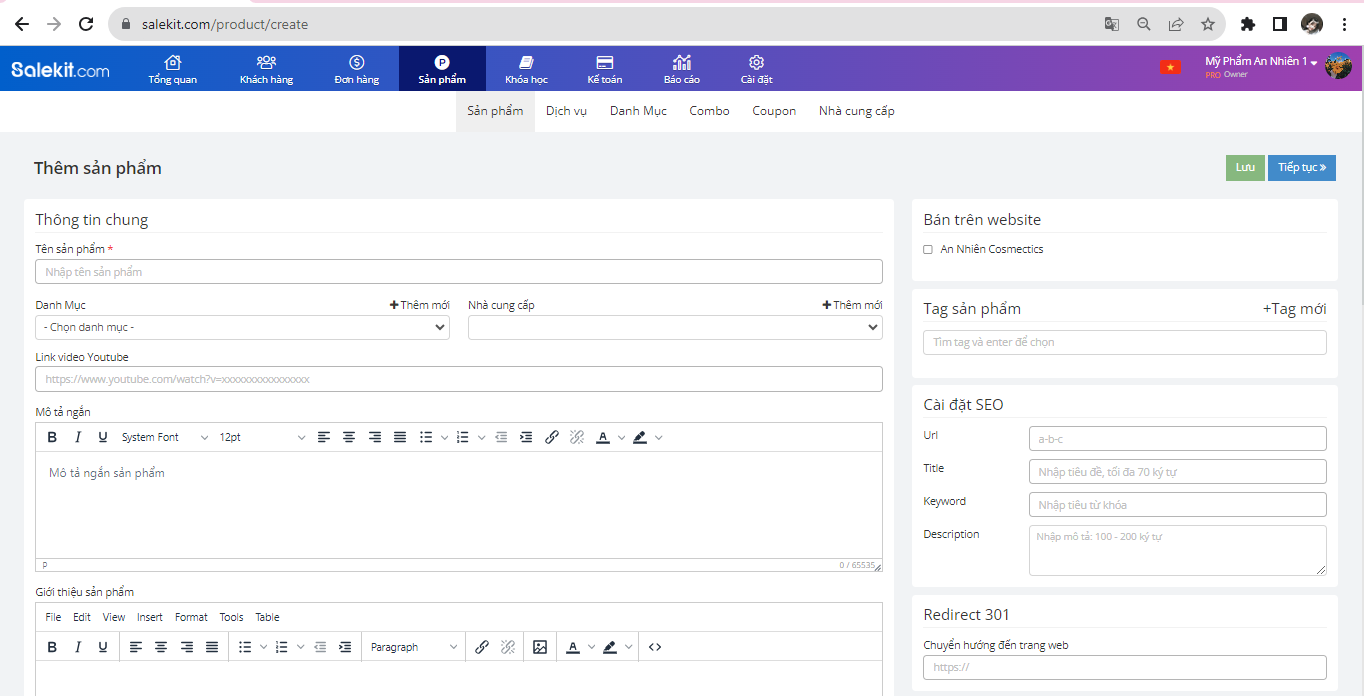Screen dimensions: 1364x696
Task: Insert link in the Mô tả ngắn editor
Action: pos(552,437)
